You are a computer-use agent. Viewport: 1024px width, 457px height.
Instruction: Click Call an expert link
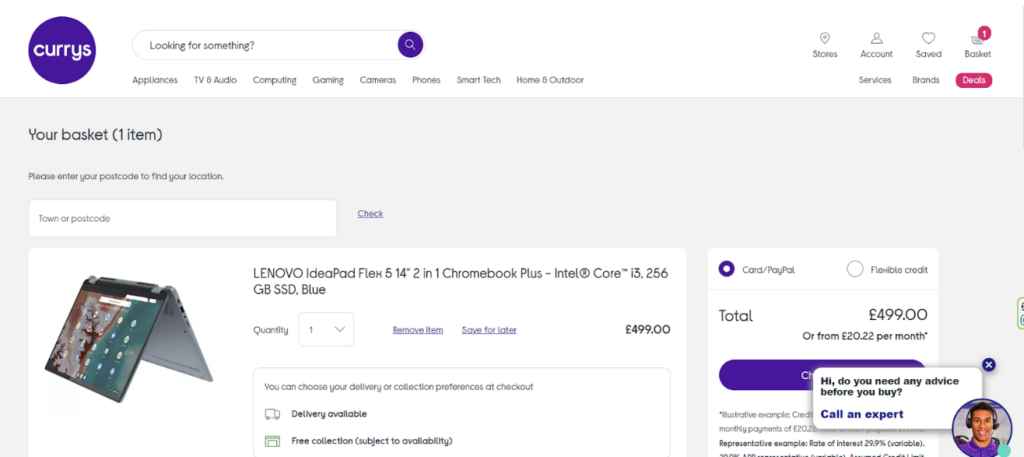pyautogui.click(x=862, y=414)
